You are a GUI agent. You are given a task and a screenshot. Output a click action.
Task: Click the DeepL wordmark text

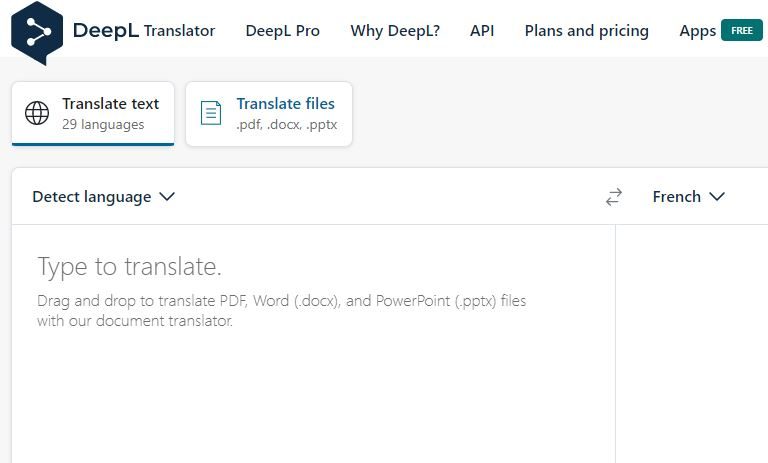pyautogui.click(x=105, y=31)
